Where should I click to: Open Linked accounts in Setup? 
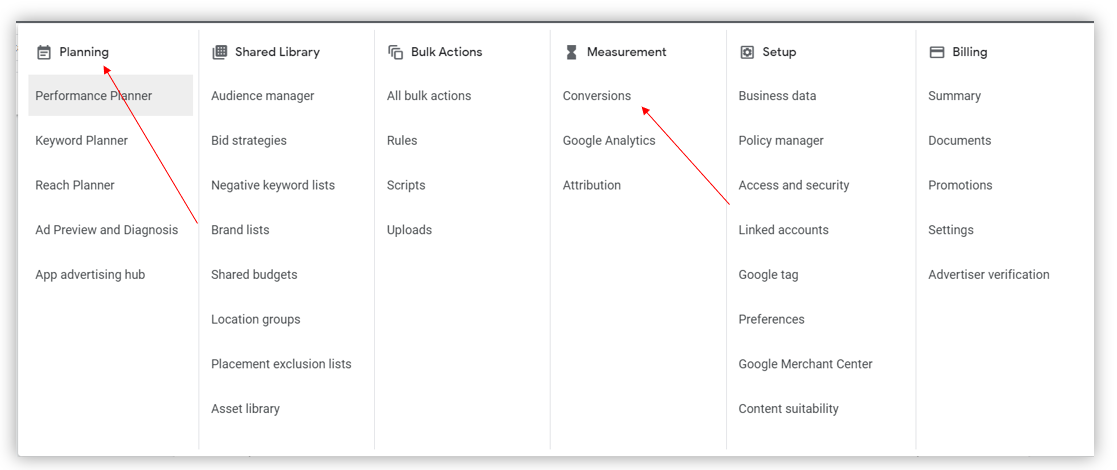[784, 230]
